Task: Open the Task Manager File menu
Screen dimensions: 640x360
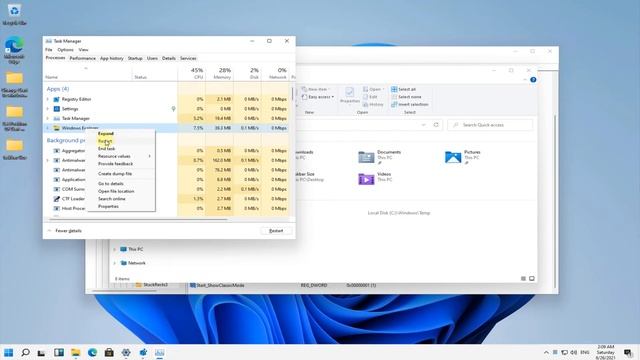Action: (49, 49)
